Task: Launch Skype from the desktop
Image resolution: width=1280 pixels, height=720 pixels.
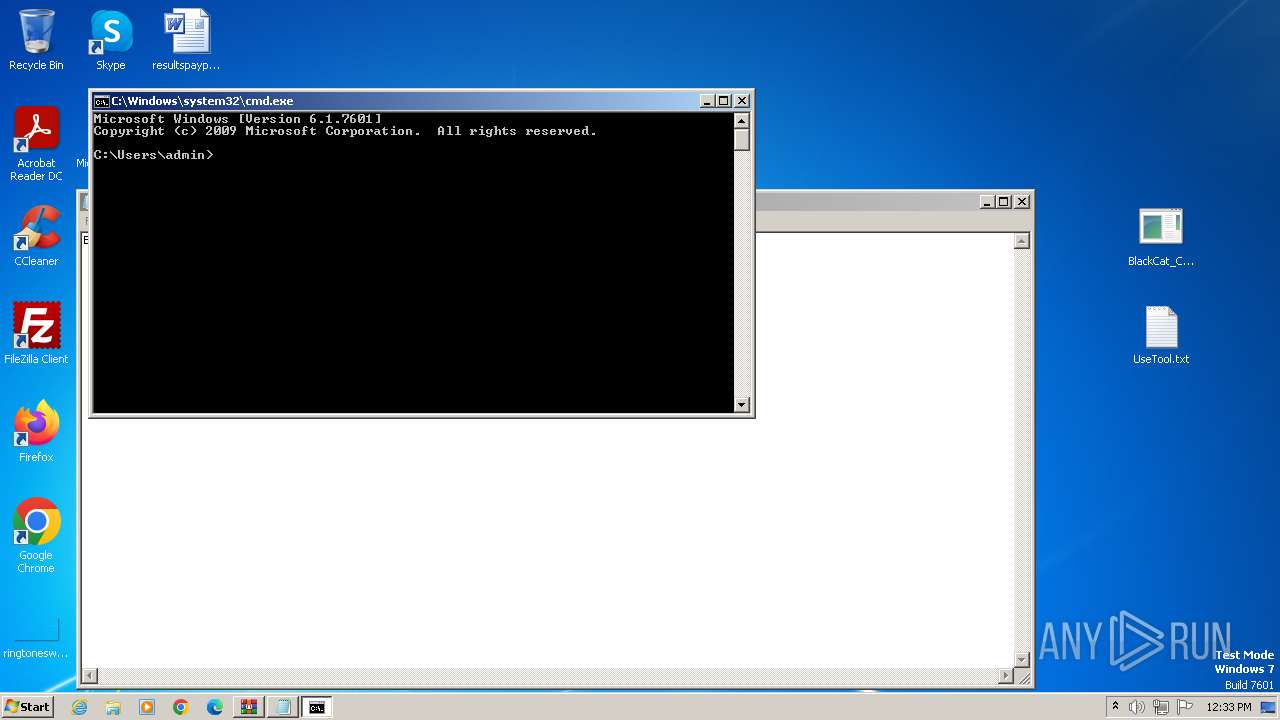Action: 111,40
